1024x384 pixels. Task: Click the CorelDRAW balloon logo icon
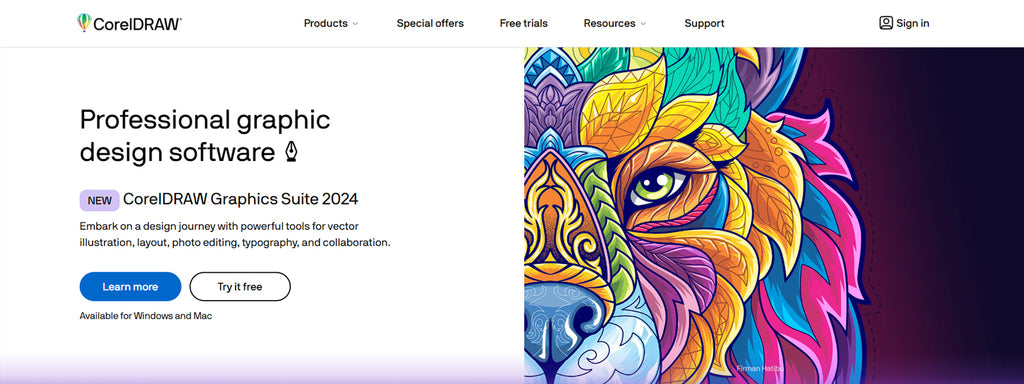pyautogui.click(x=84, y=22)
